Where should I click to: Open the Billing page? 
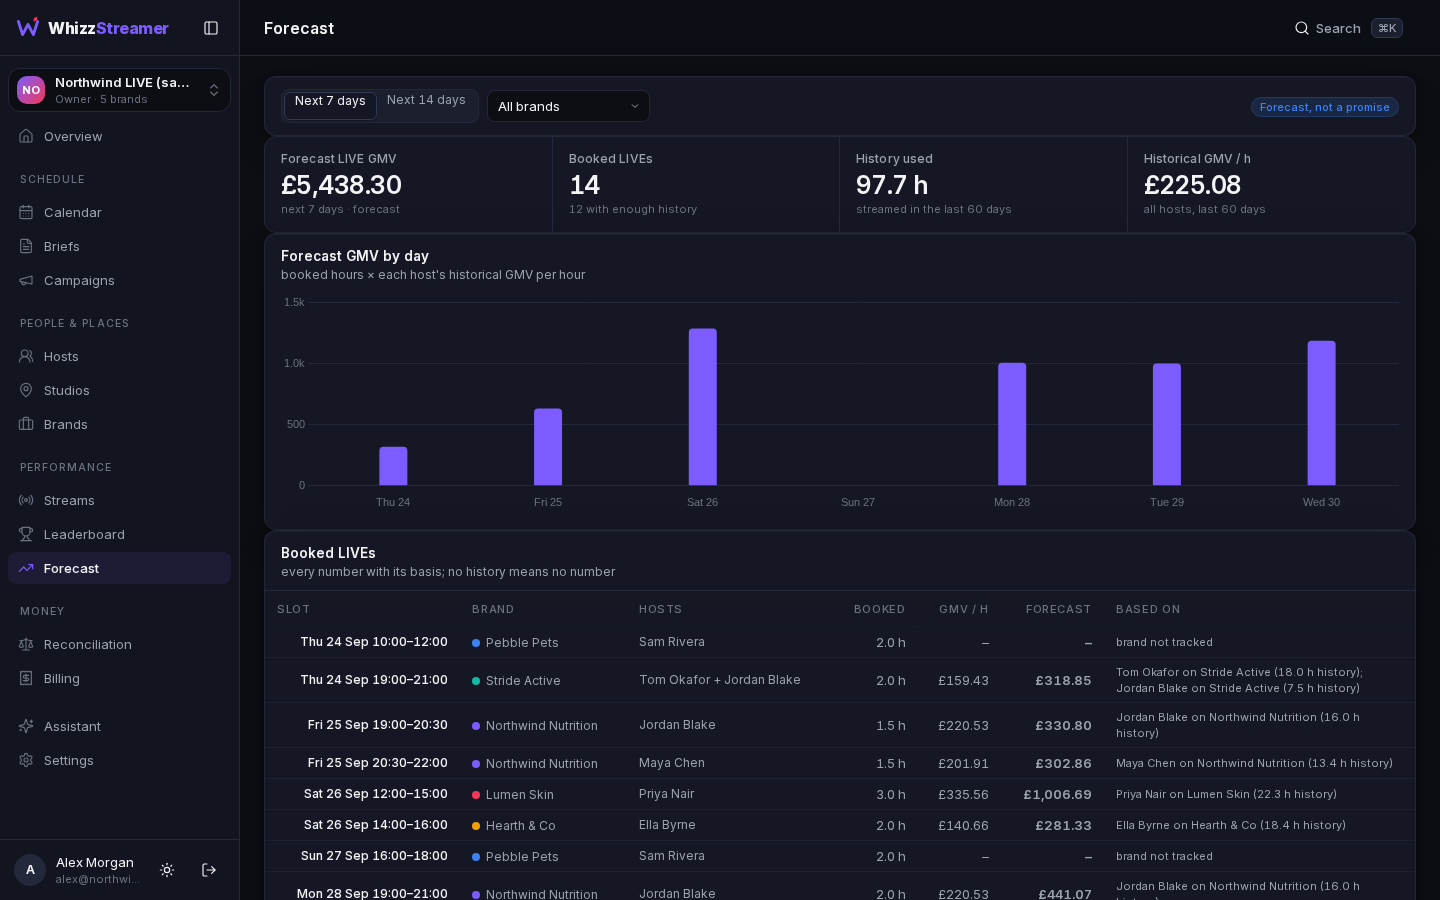119,678
